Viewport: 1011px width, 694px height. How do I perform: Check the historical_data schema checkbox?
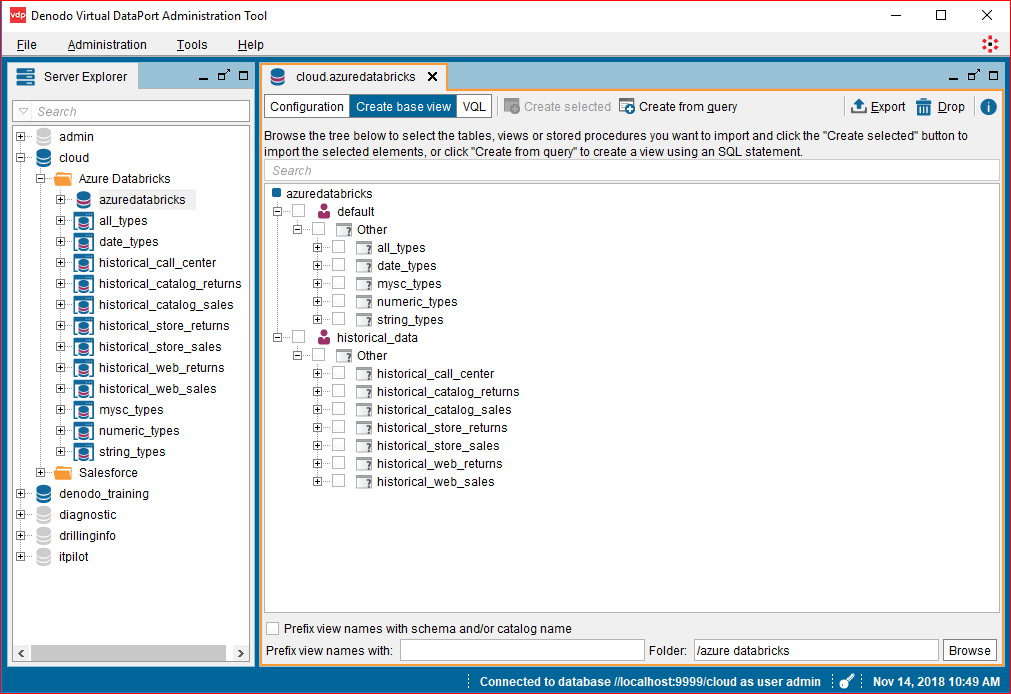point(299,337)
